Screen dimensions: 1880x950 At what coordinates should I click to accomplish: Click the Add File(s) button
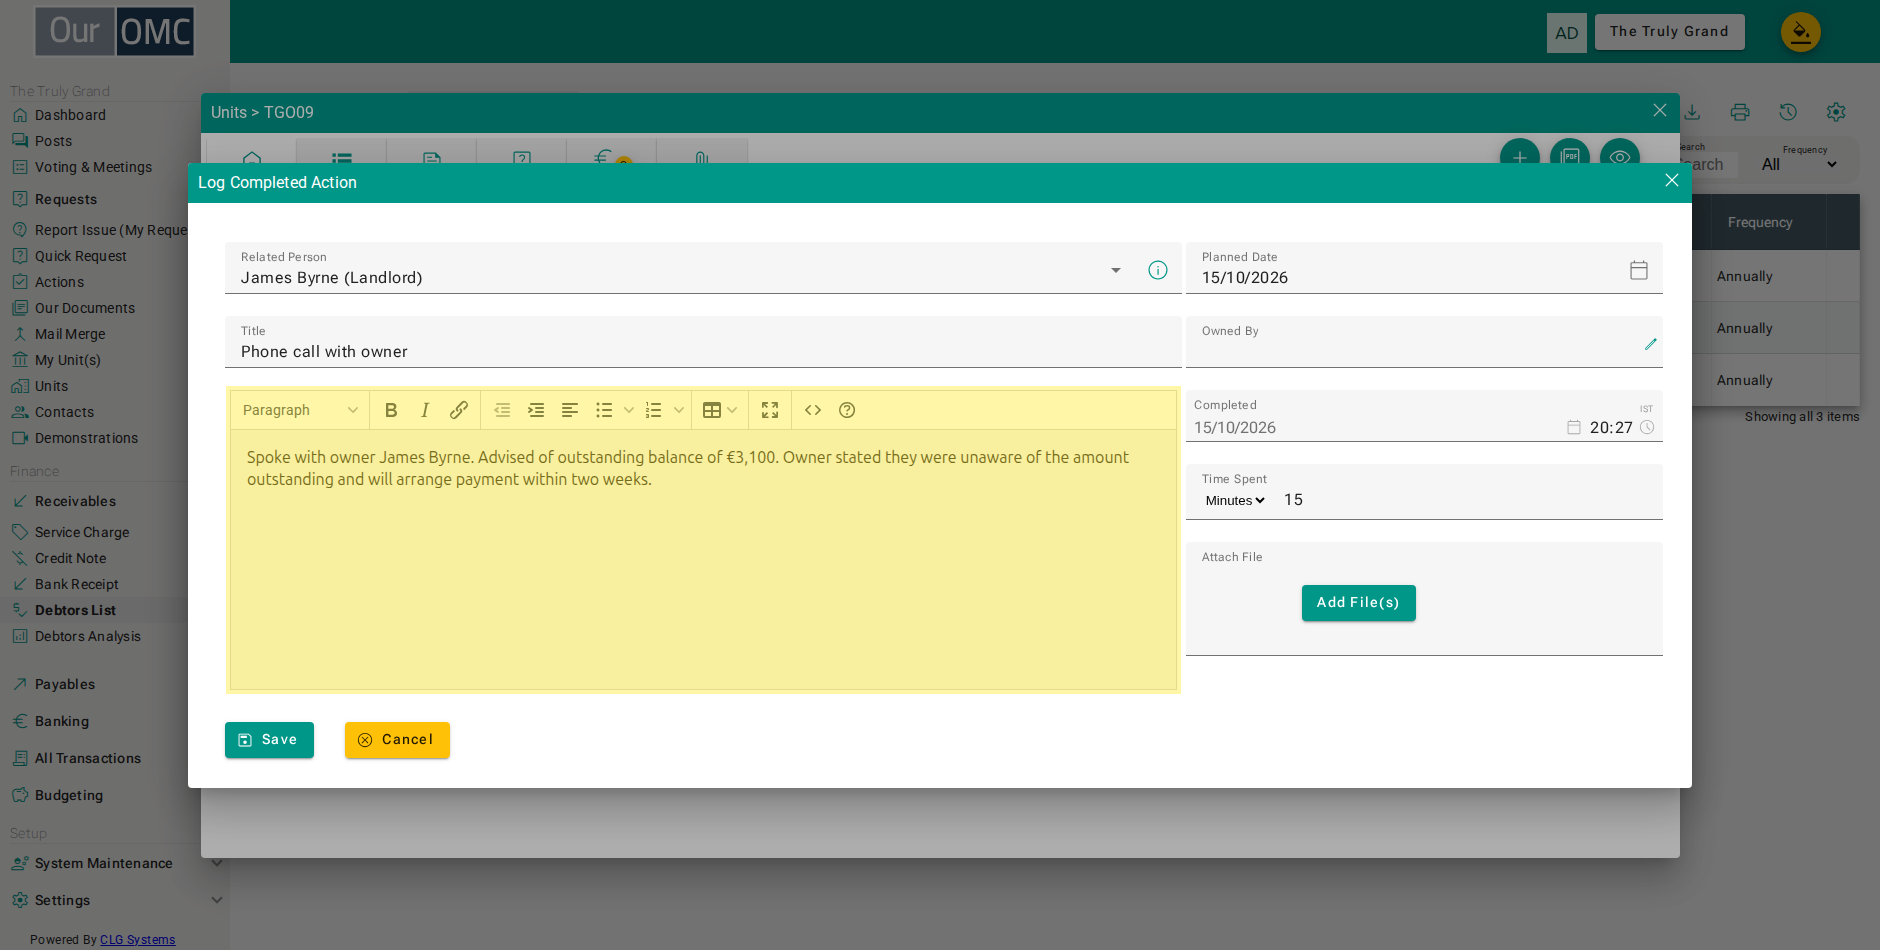click(x=1358, y=603)
